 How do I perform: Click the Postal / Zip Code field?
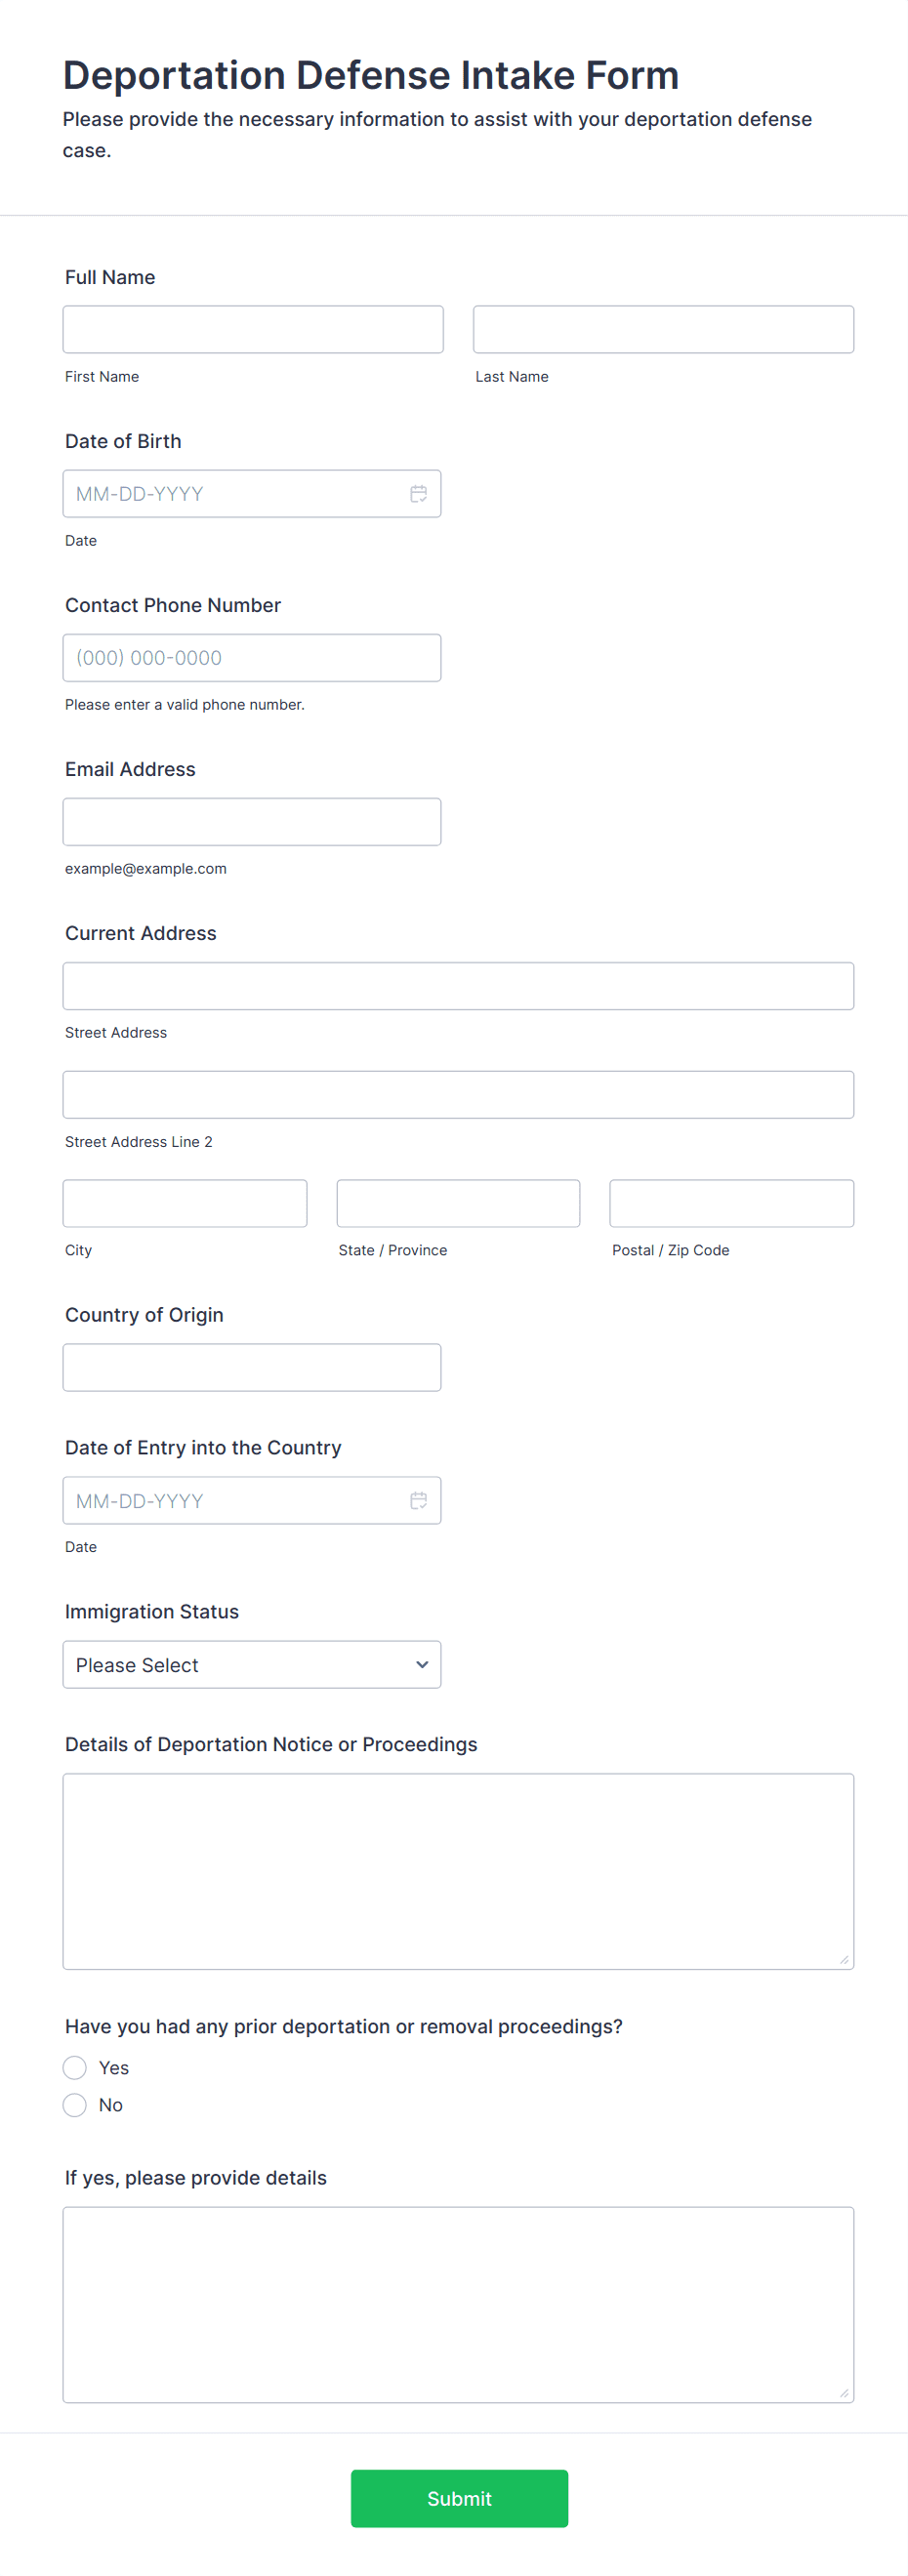pyautogui.click(x=731, y=1203)
